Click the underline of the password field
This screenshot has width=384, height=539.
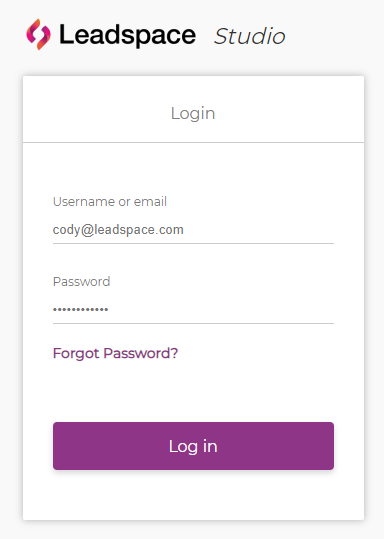point(193,323)
